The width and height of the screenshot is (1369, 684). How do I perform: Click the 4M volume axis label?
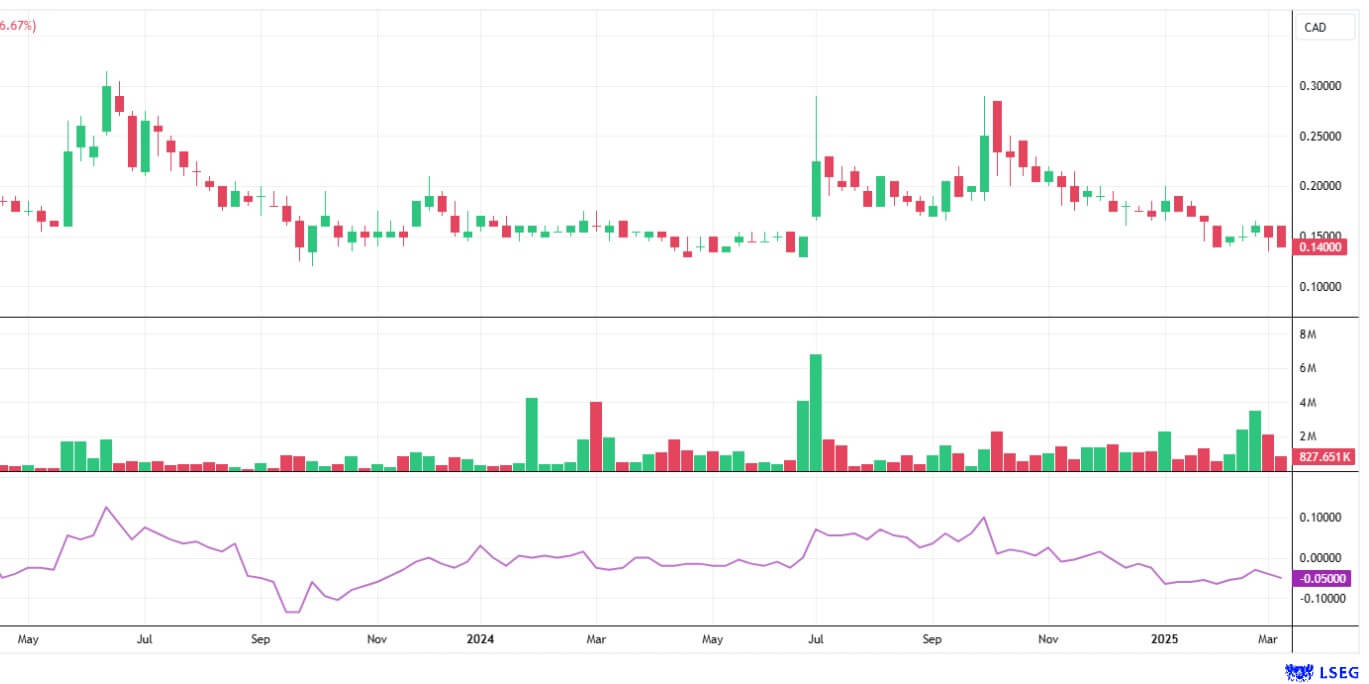(1307, 403)
